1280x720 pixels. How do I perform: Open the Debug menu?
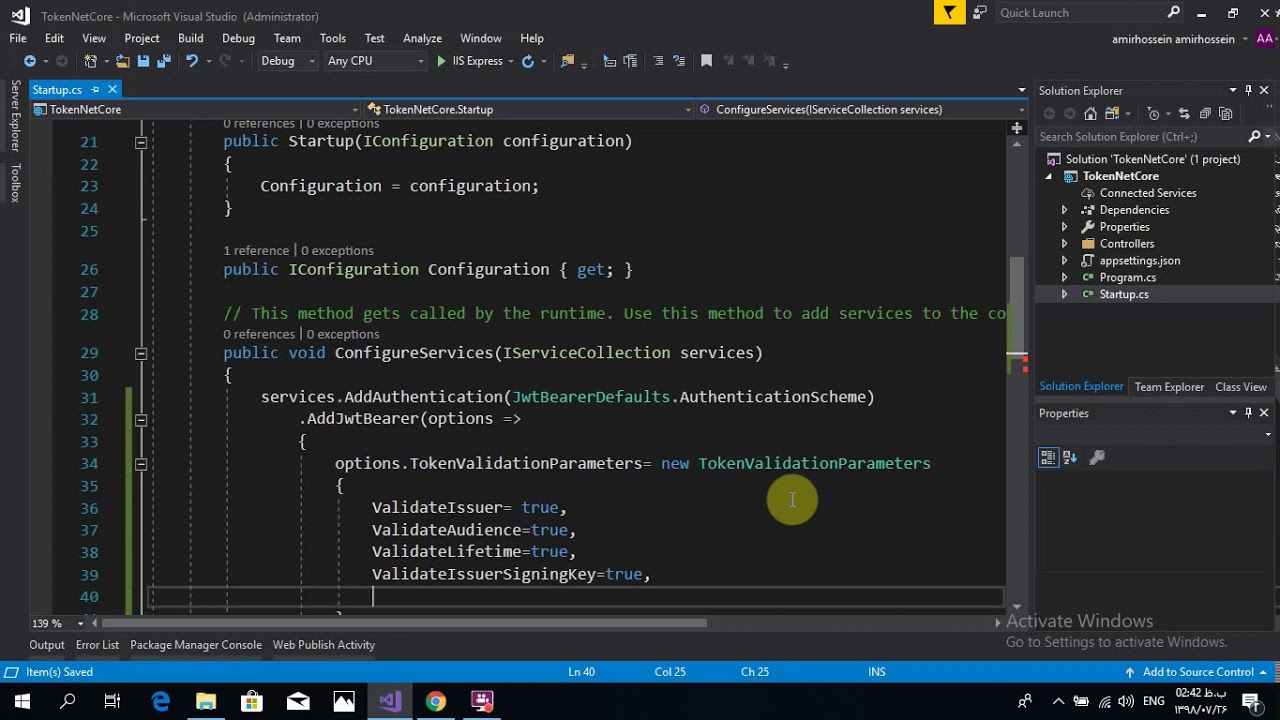point(238,38)
